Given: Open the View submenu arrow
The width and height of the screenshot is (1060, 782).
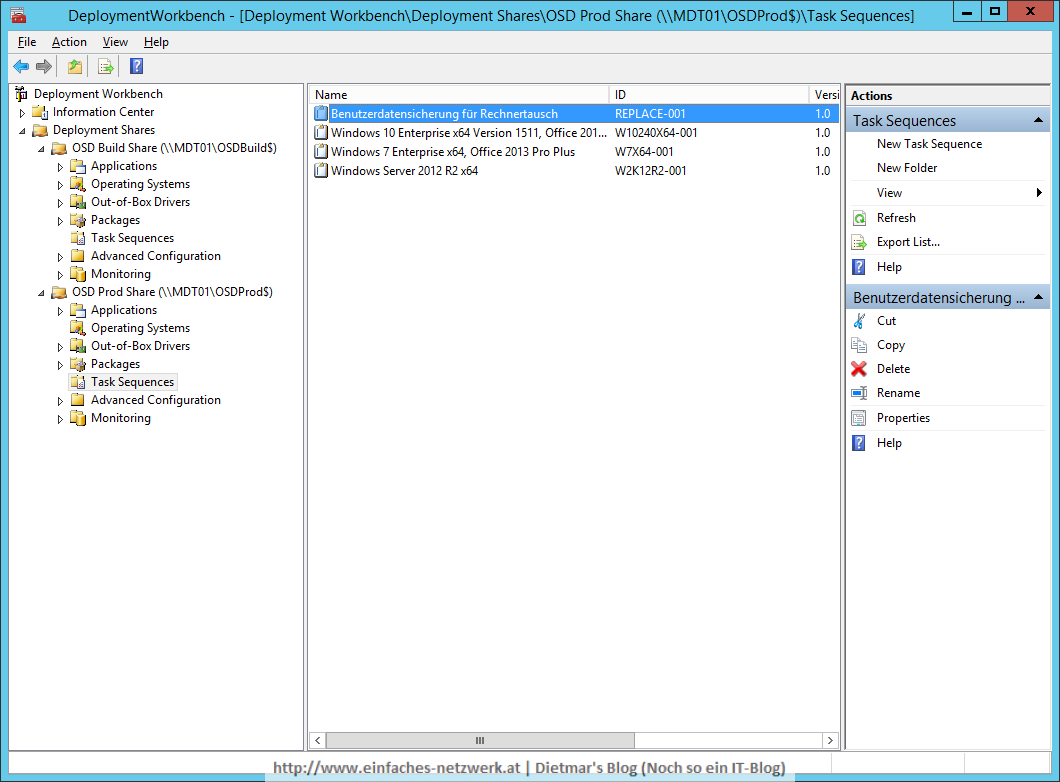Looking at the screenshot, I should pyautogui.click(x=1039, y=193).
